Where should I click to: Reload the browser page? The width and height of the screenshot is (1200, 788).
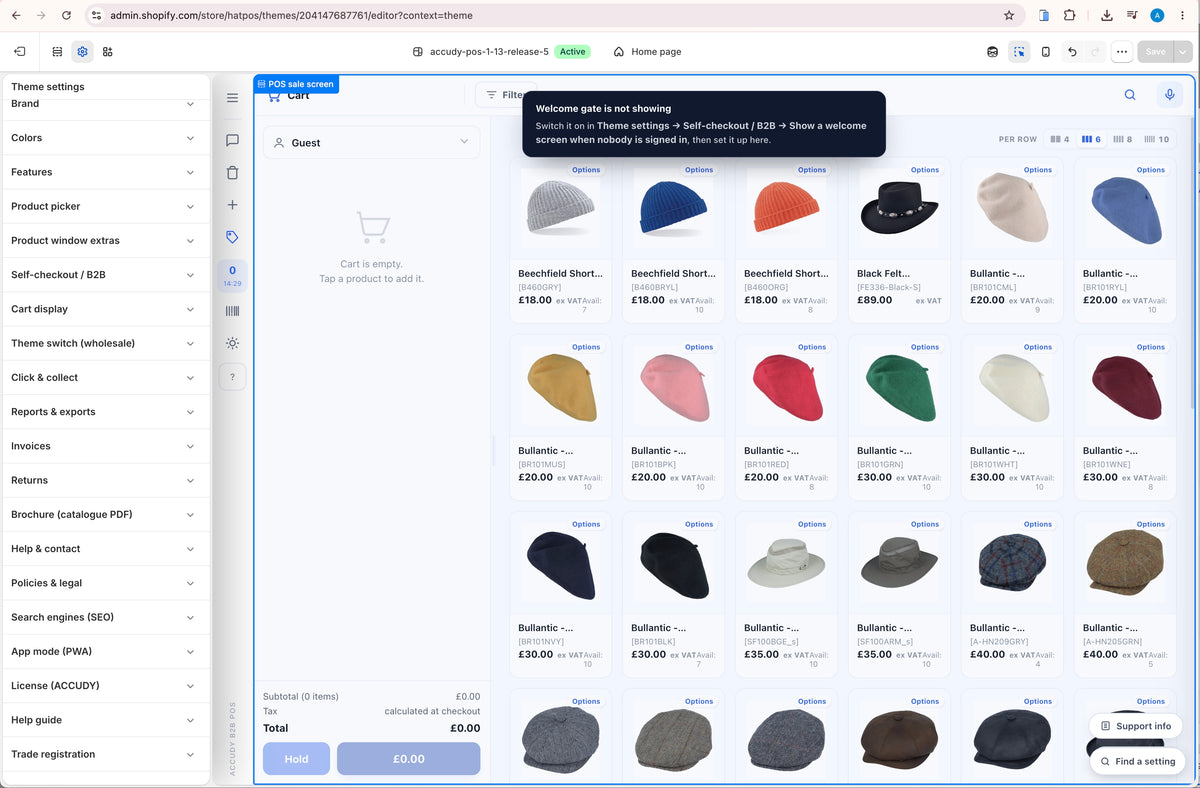[66, 15]
